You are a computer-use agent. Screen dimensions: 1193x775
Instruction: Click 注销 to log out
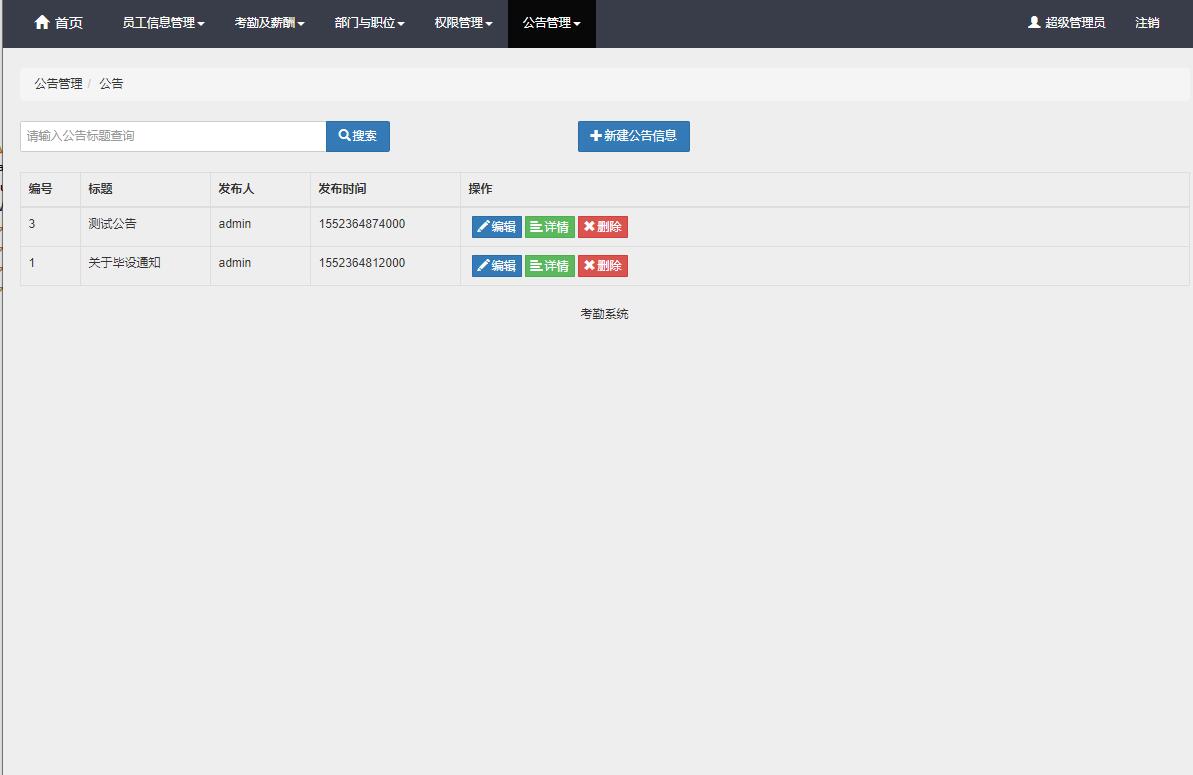click(1147, 23)
